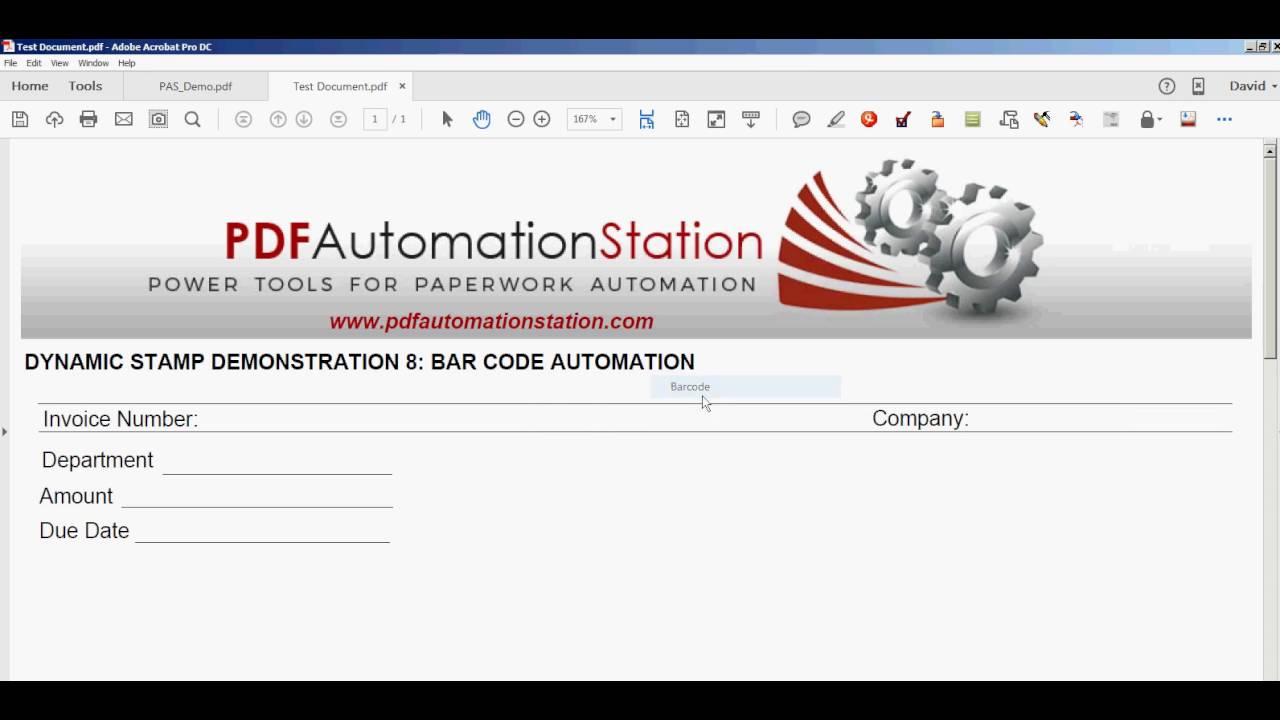Open the Edit menu
The width and height of the screenshot is (1280, 720).
click(34, 63)
